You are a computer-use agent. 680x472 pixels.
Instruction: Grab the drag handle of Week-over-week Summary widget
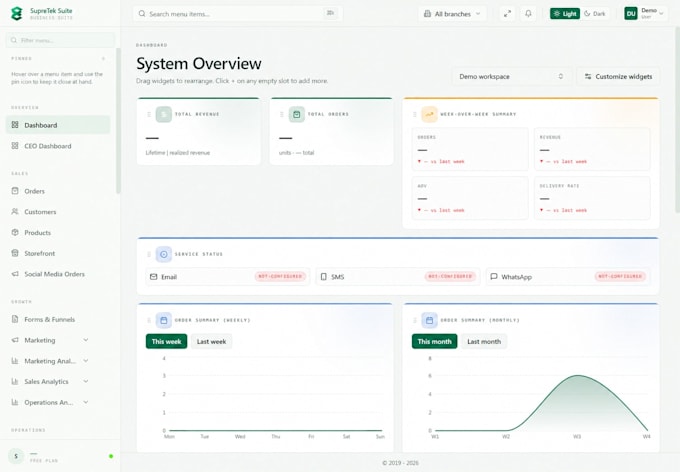pos(415,115)
